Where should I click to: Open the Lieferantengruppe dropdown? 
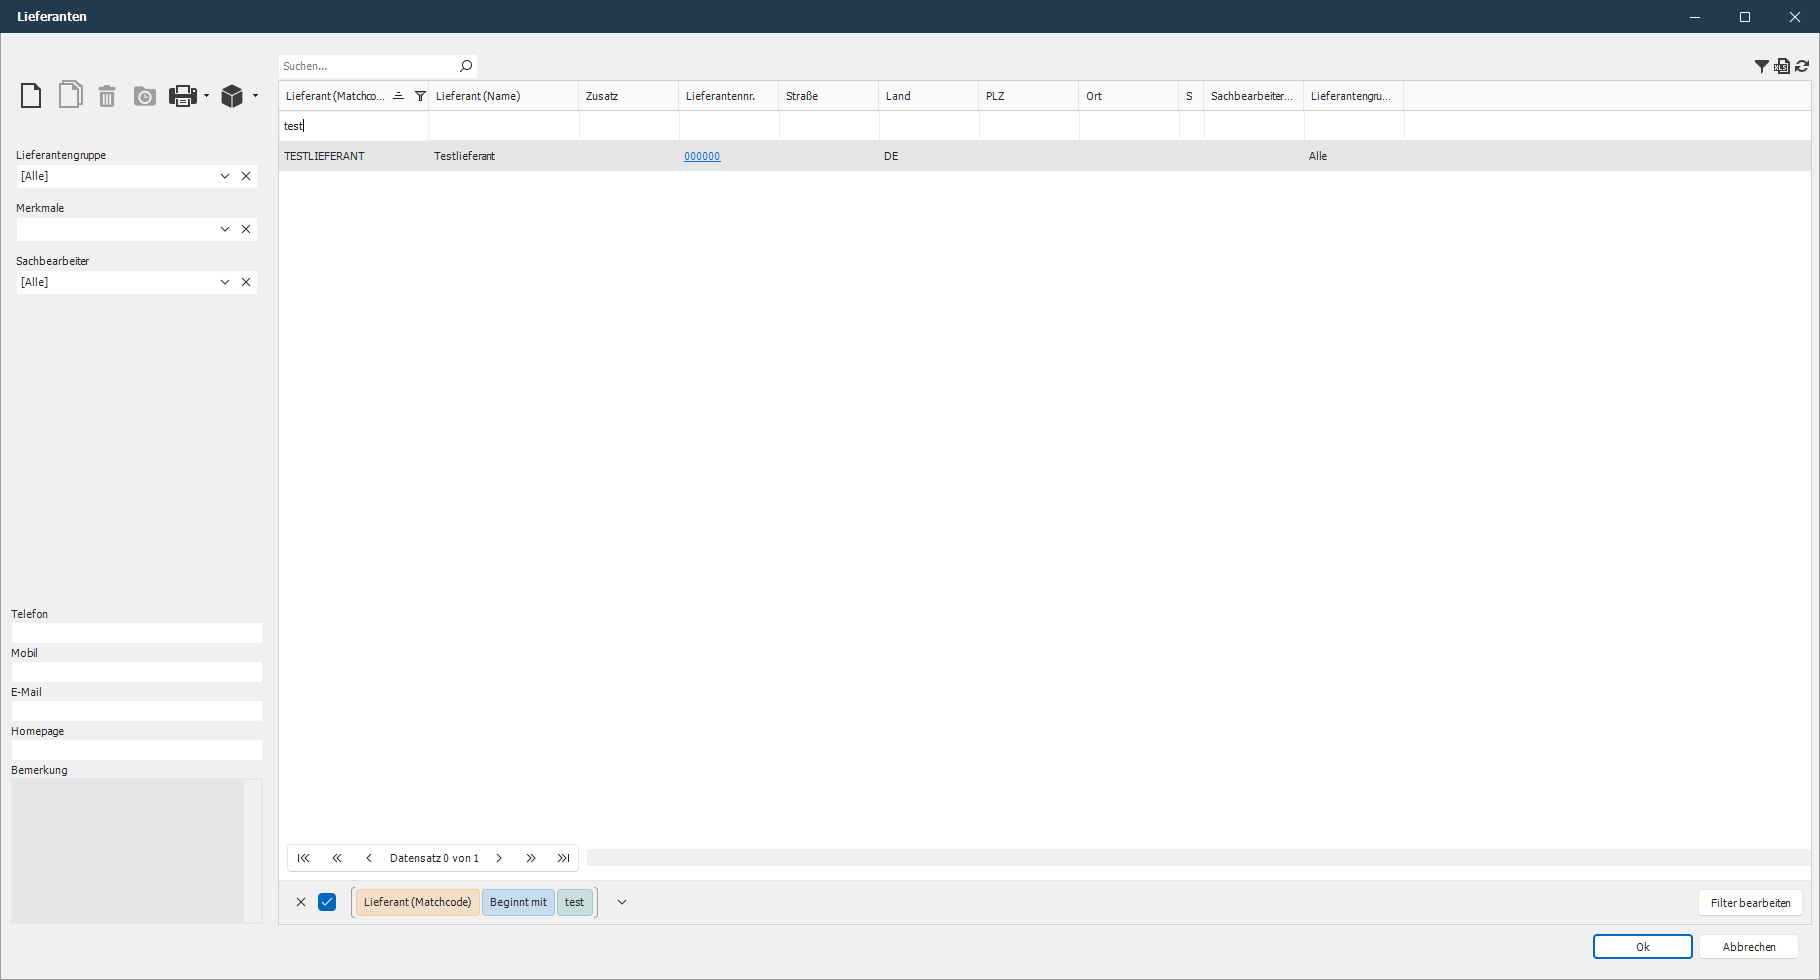pyautogui.click(x=225, y=176)
